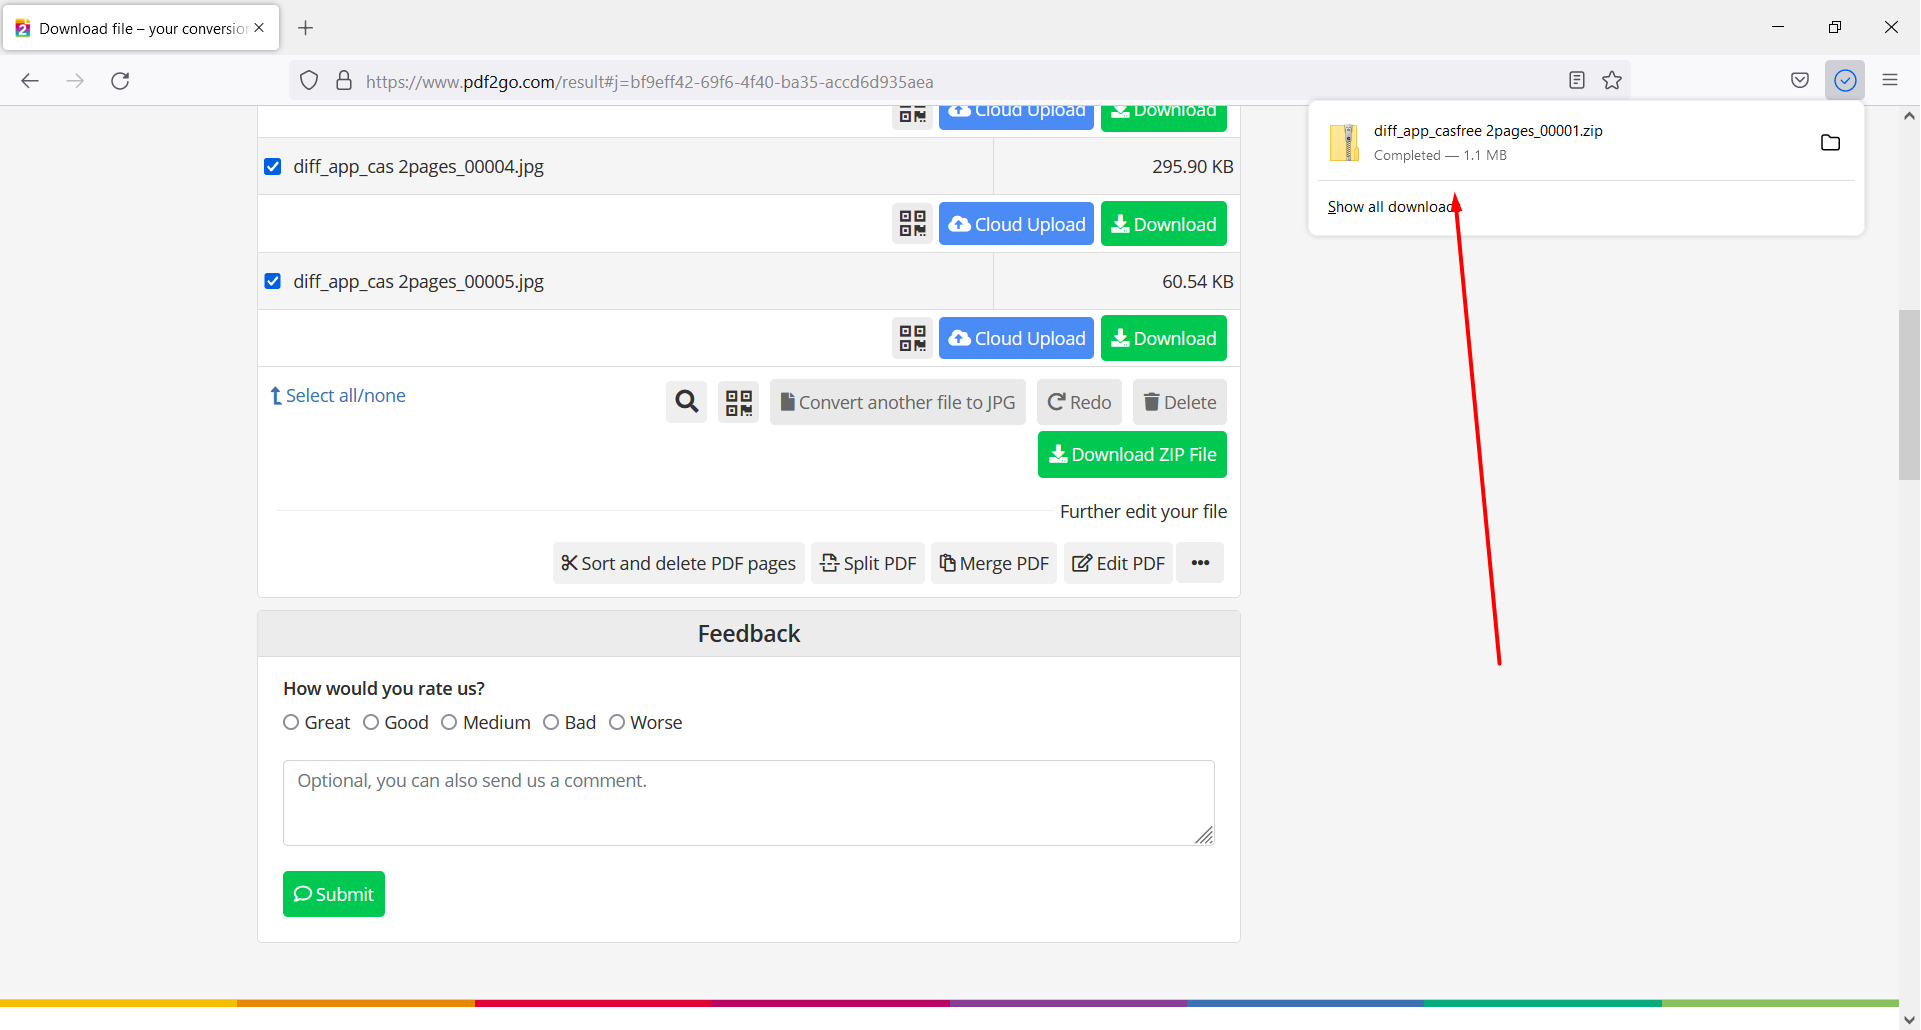This screenshot has height=1030, width=1921.
Task: Uncheck diff_app_cas 2pages_00004.jpg
Action: (272, 166)
